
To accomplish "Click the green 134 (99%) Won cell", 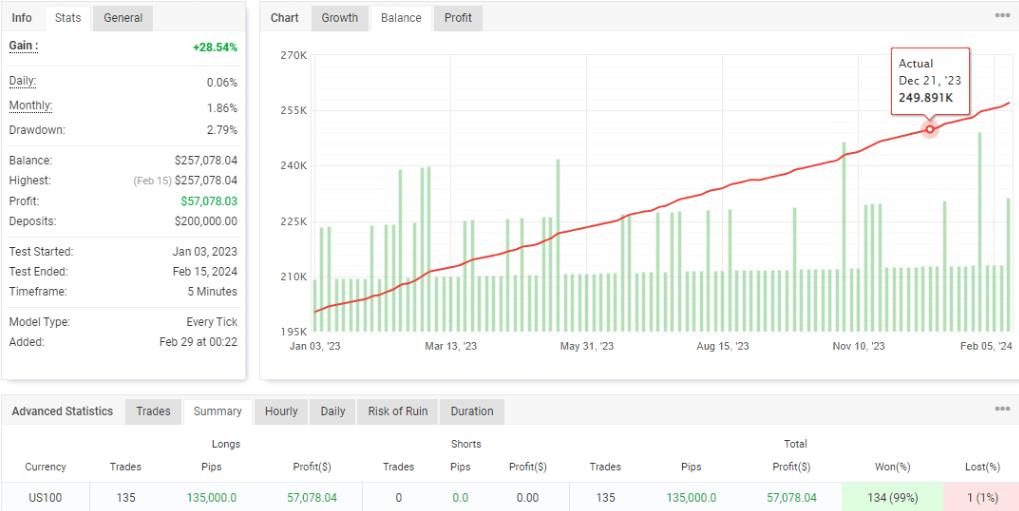I will click(x=893, y=497).
